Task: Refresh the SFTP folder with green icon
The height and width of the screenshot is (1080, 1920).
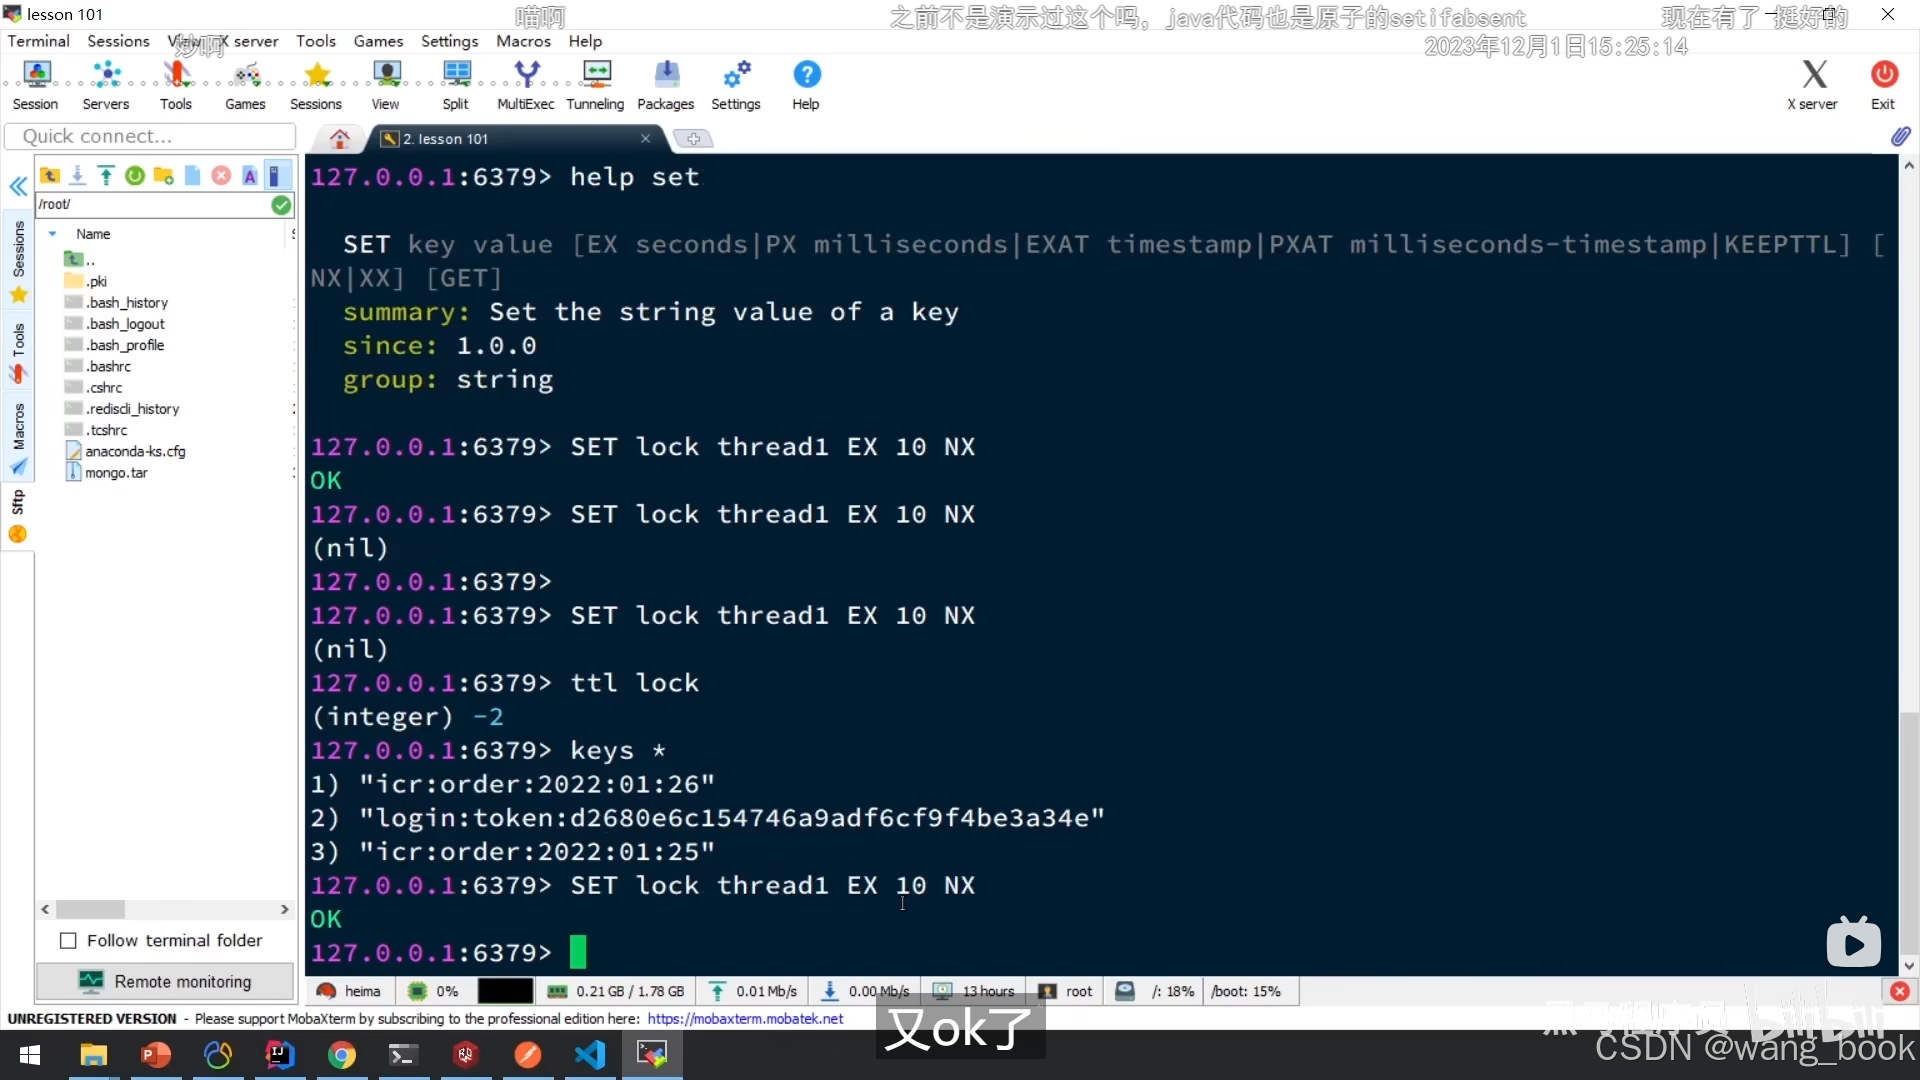Action: tap(135, 176)
